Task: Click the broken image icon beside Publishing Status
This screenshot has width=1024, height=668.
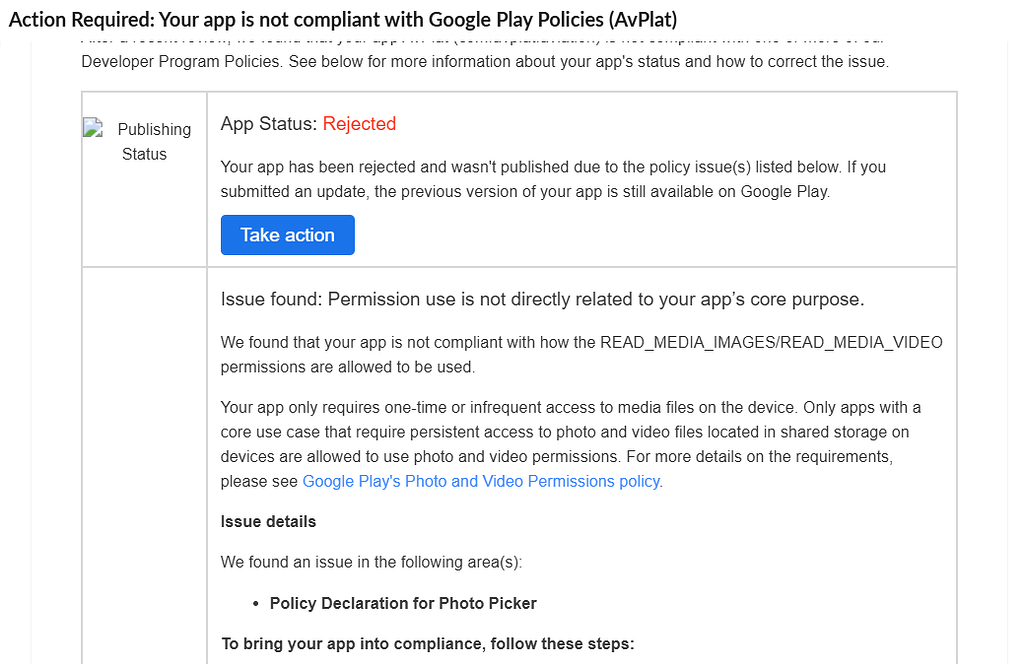Action: click(x=93, y=127)
